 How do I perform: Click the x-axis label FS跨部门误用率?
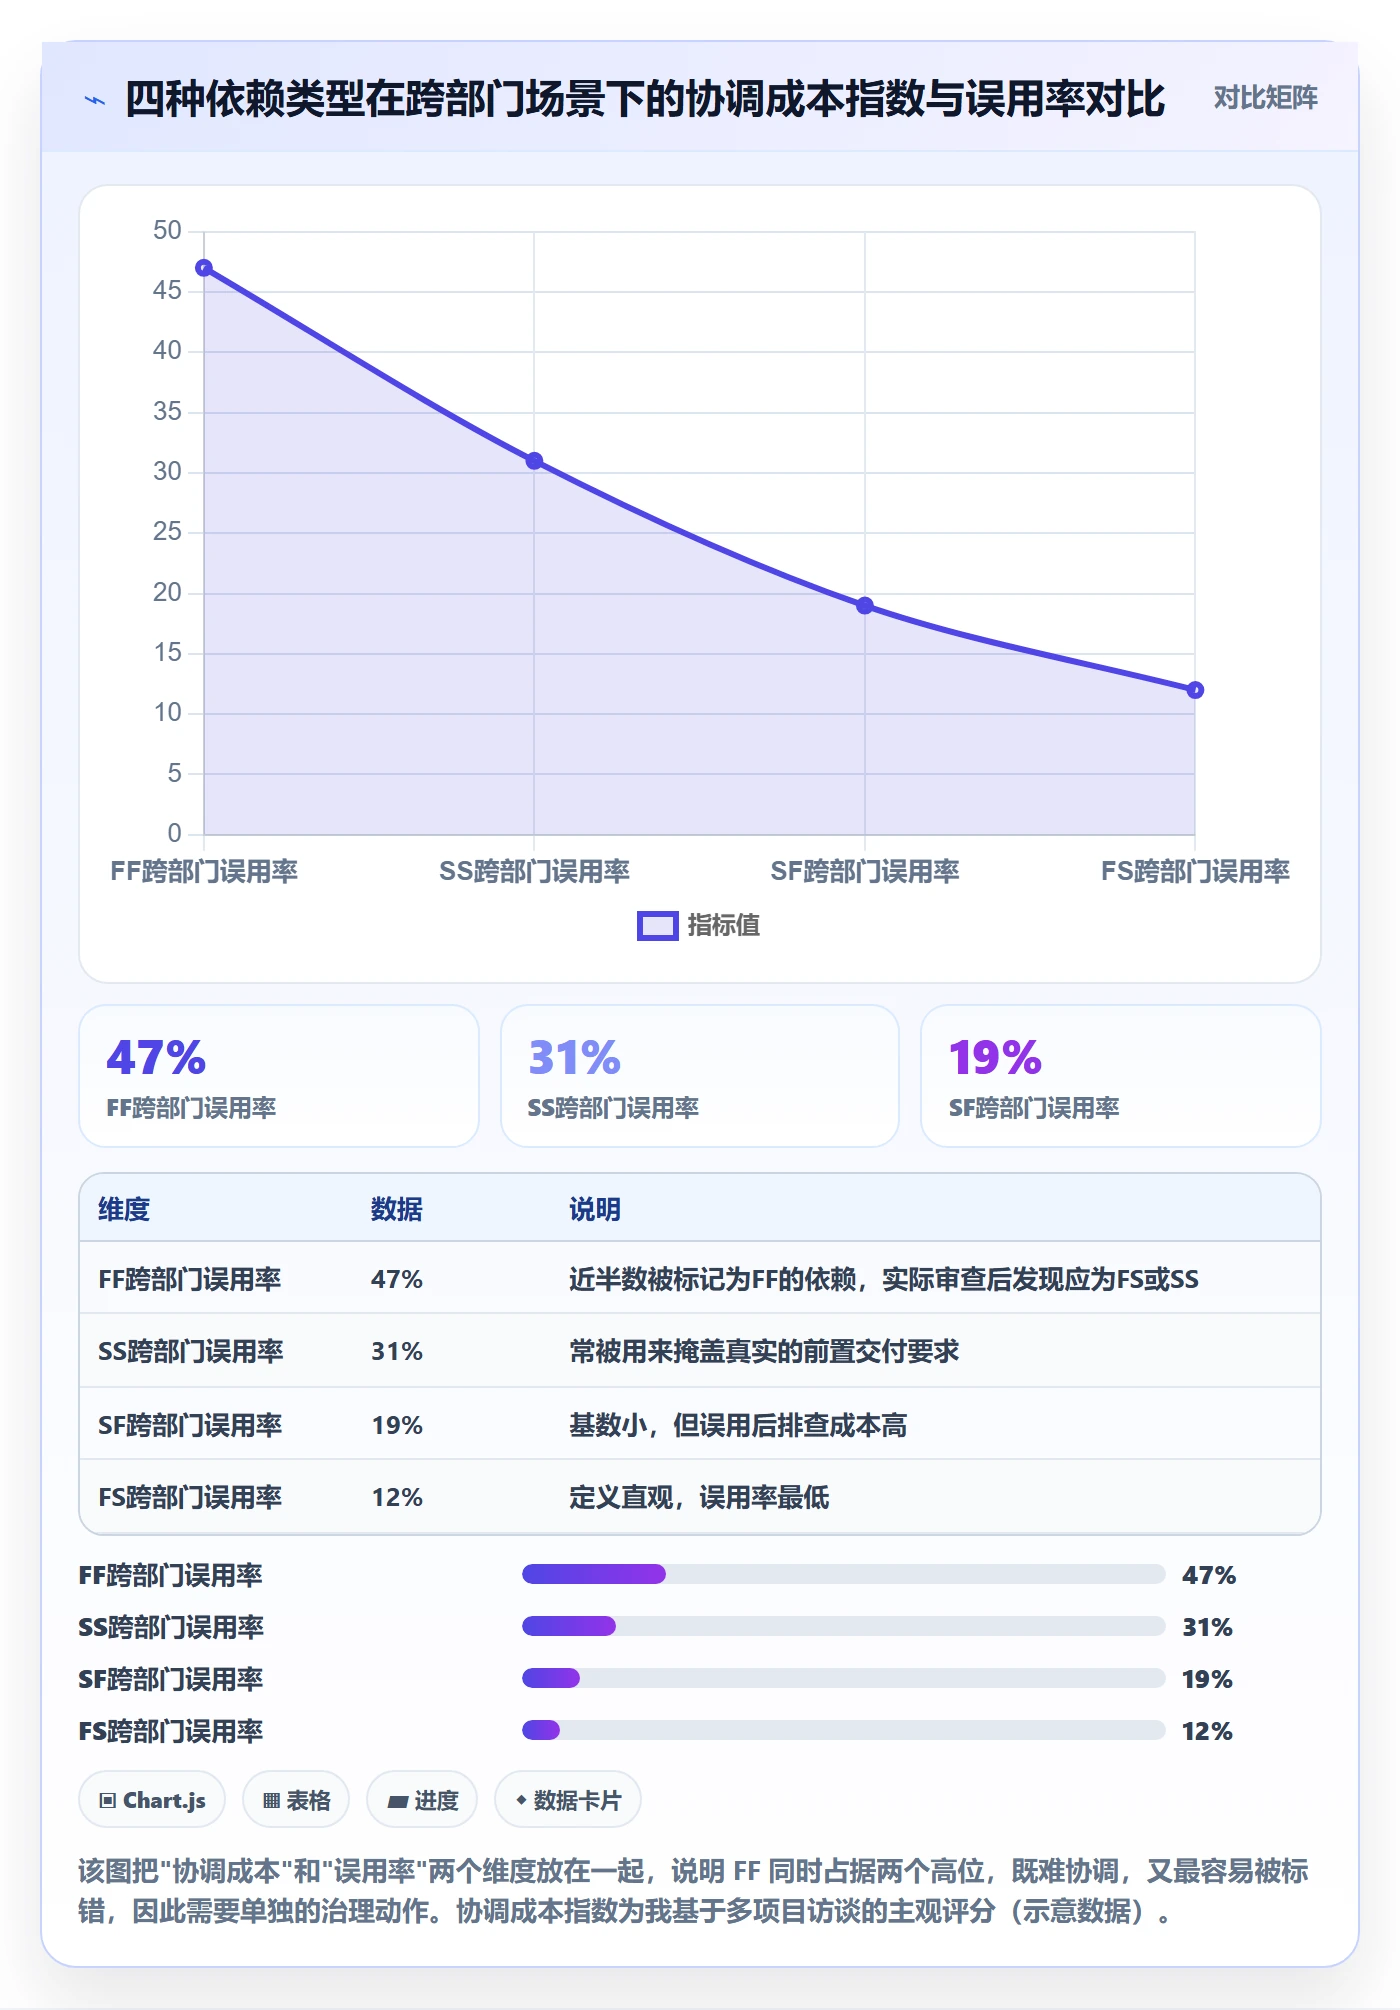tap(1195, 872)
